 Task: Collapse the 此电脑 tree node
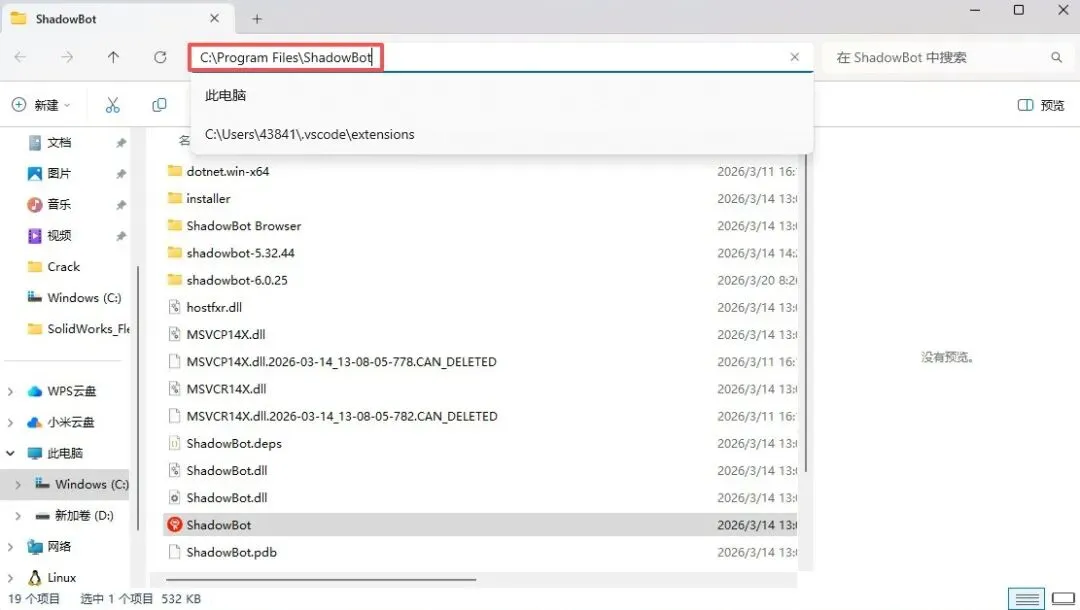(x=10, y=453)
